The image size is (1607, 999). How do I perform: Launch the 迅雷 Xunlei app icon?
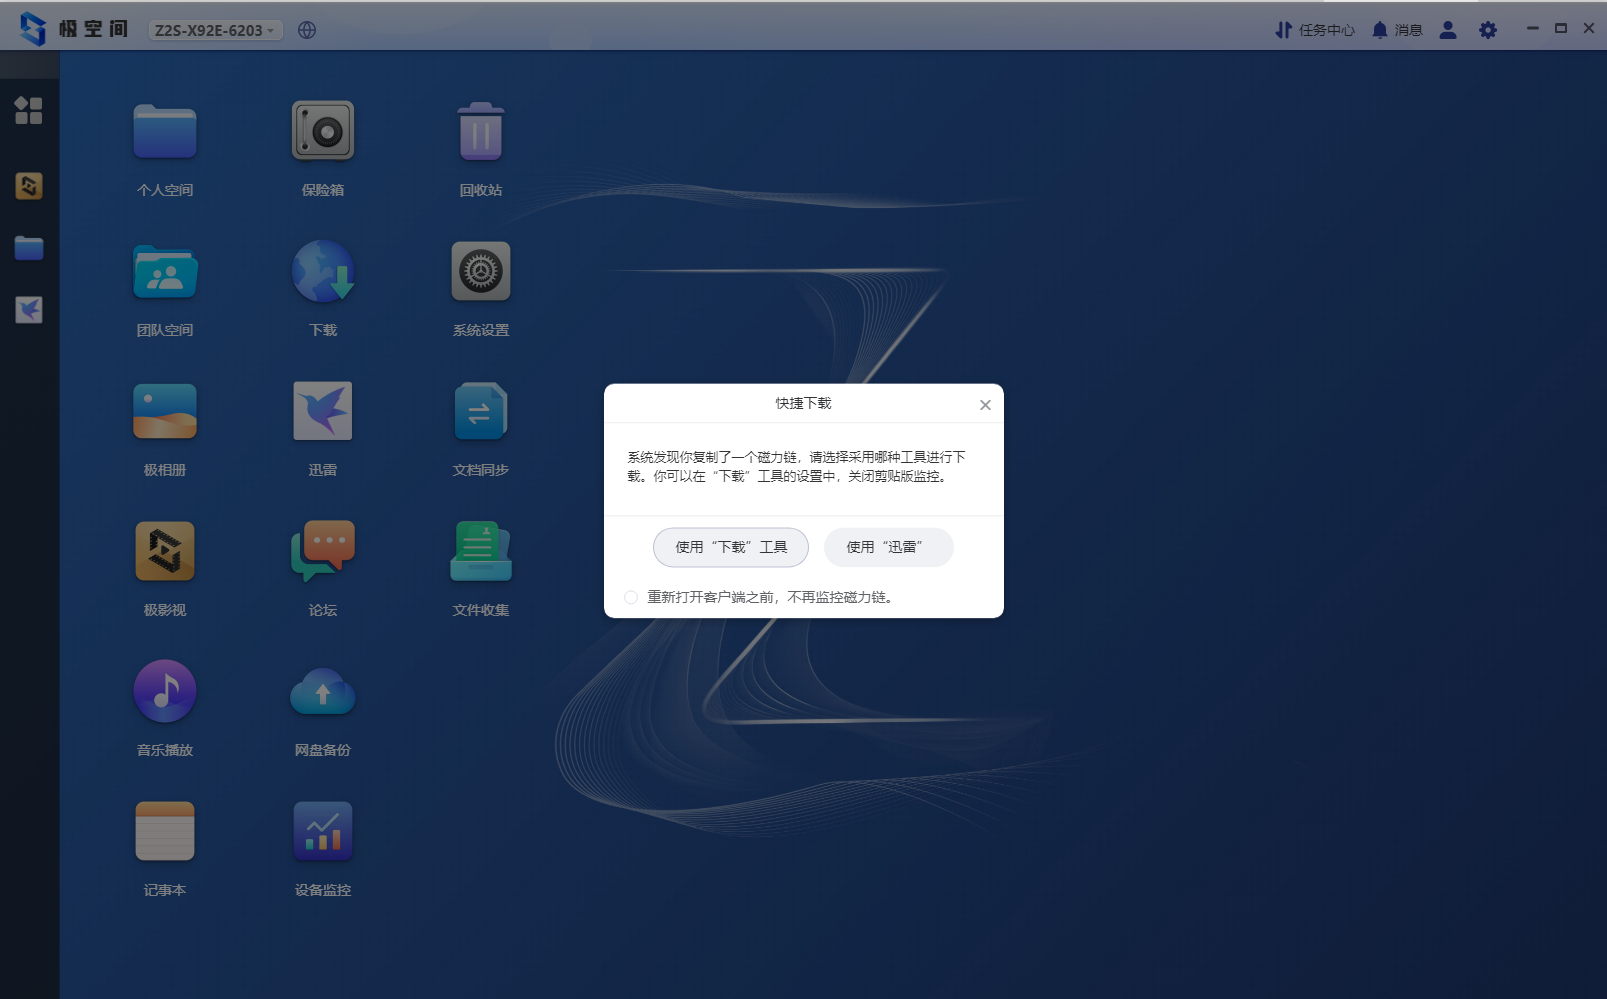point(322,412)
